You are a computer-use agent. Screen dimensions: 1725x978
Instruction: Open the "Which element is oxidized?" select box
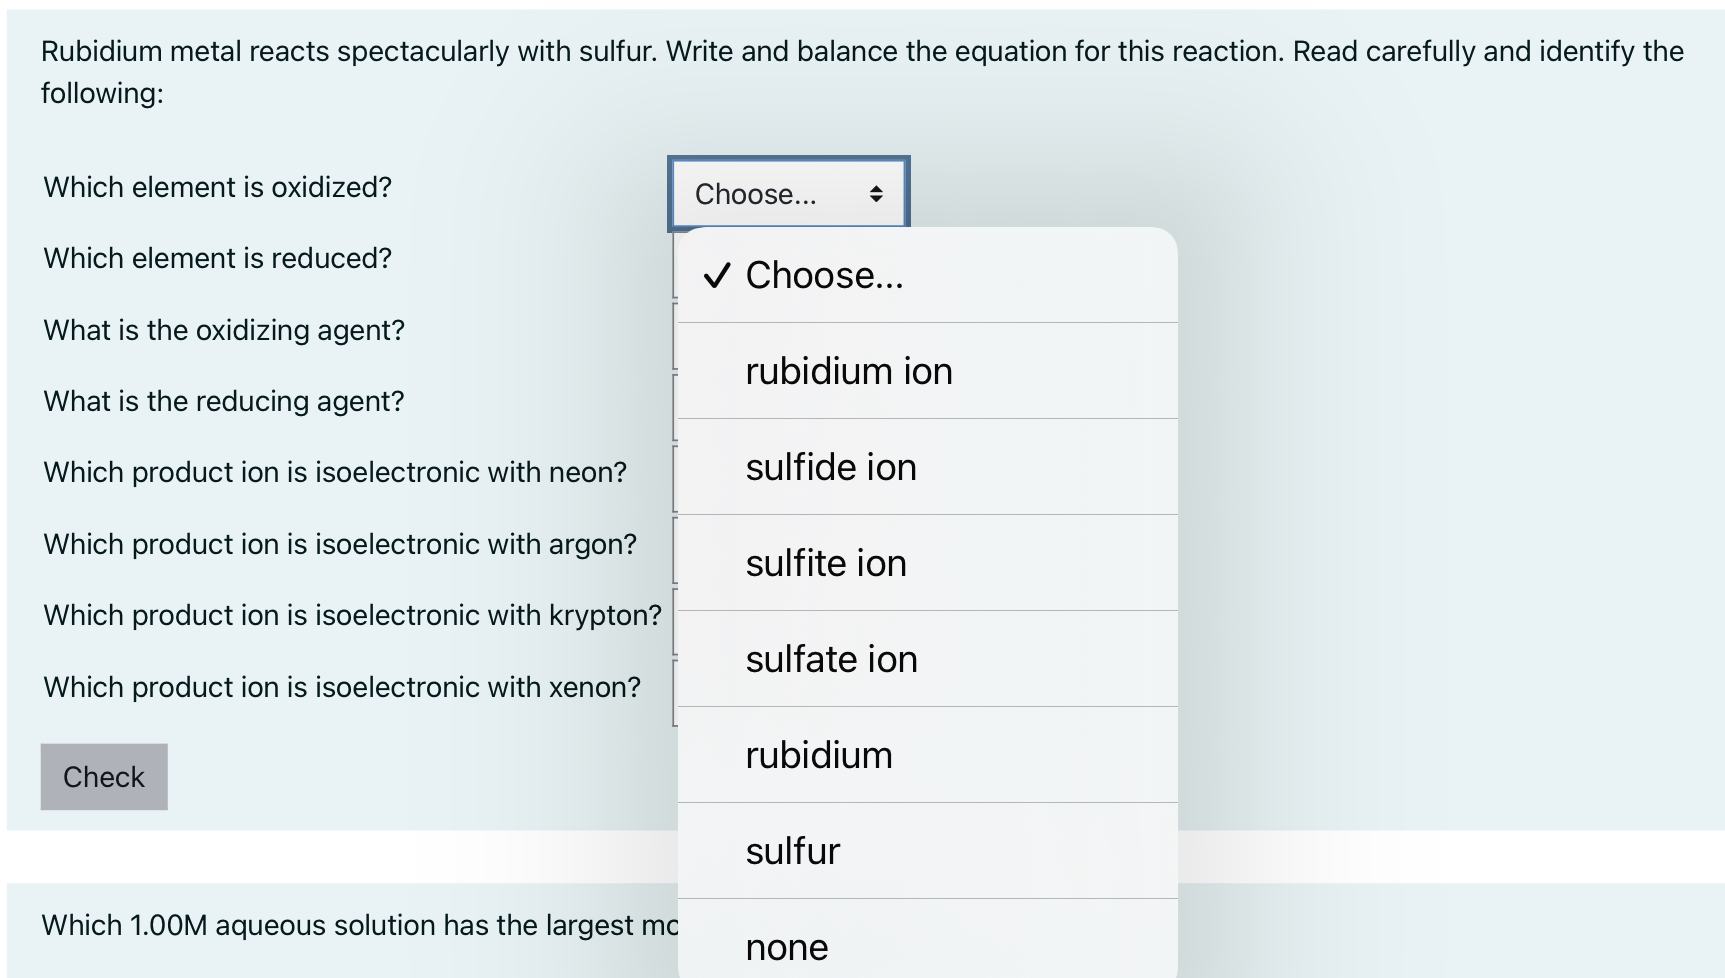789,192
